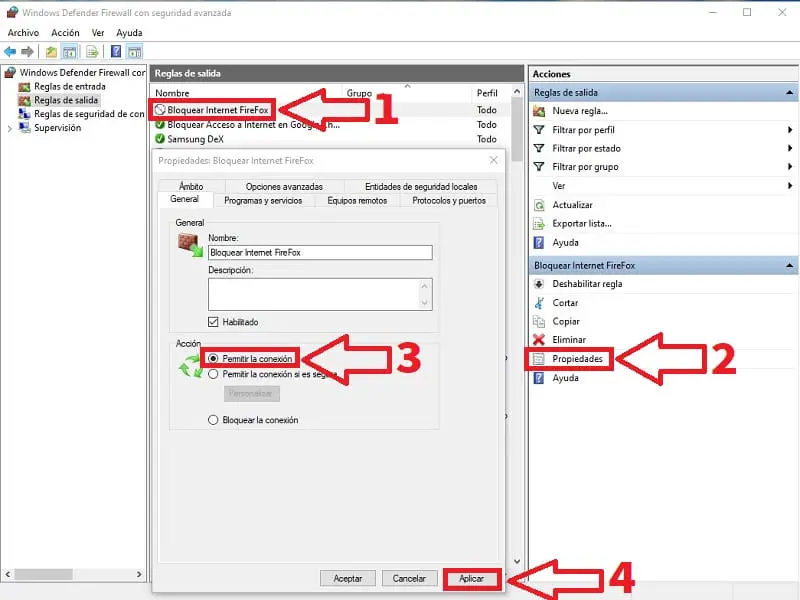Select Permitir la conexión si es segura option

coord(213,374)
